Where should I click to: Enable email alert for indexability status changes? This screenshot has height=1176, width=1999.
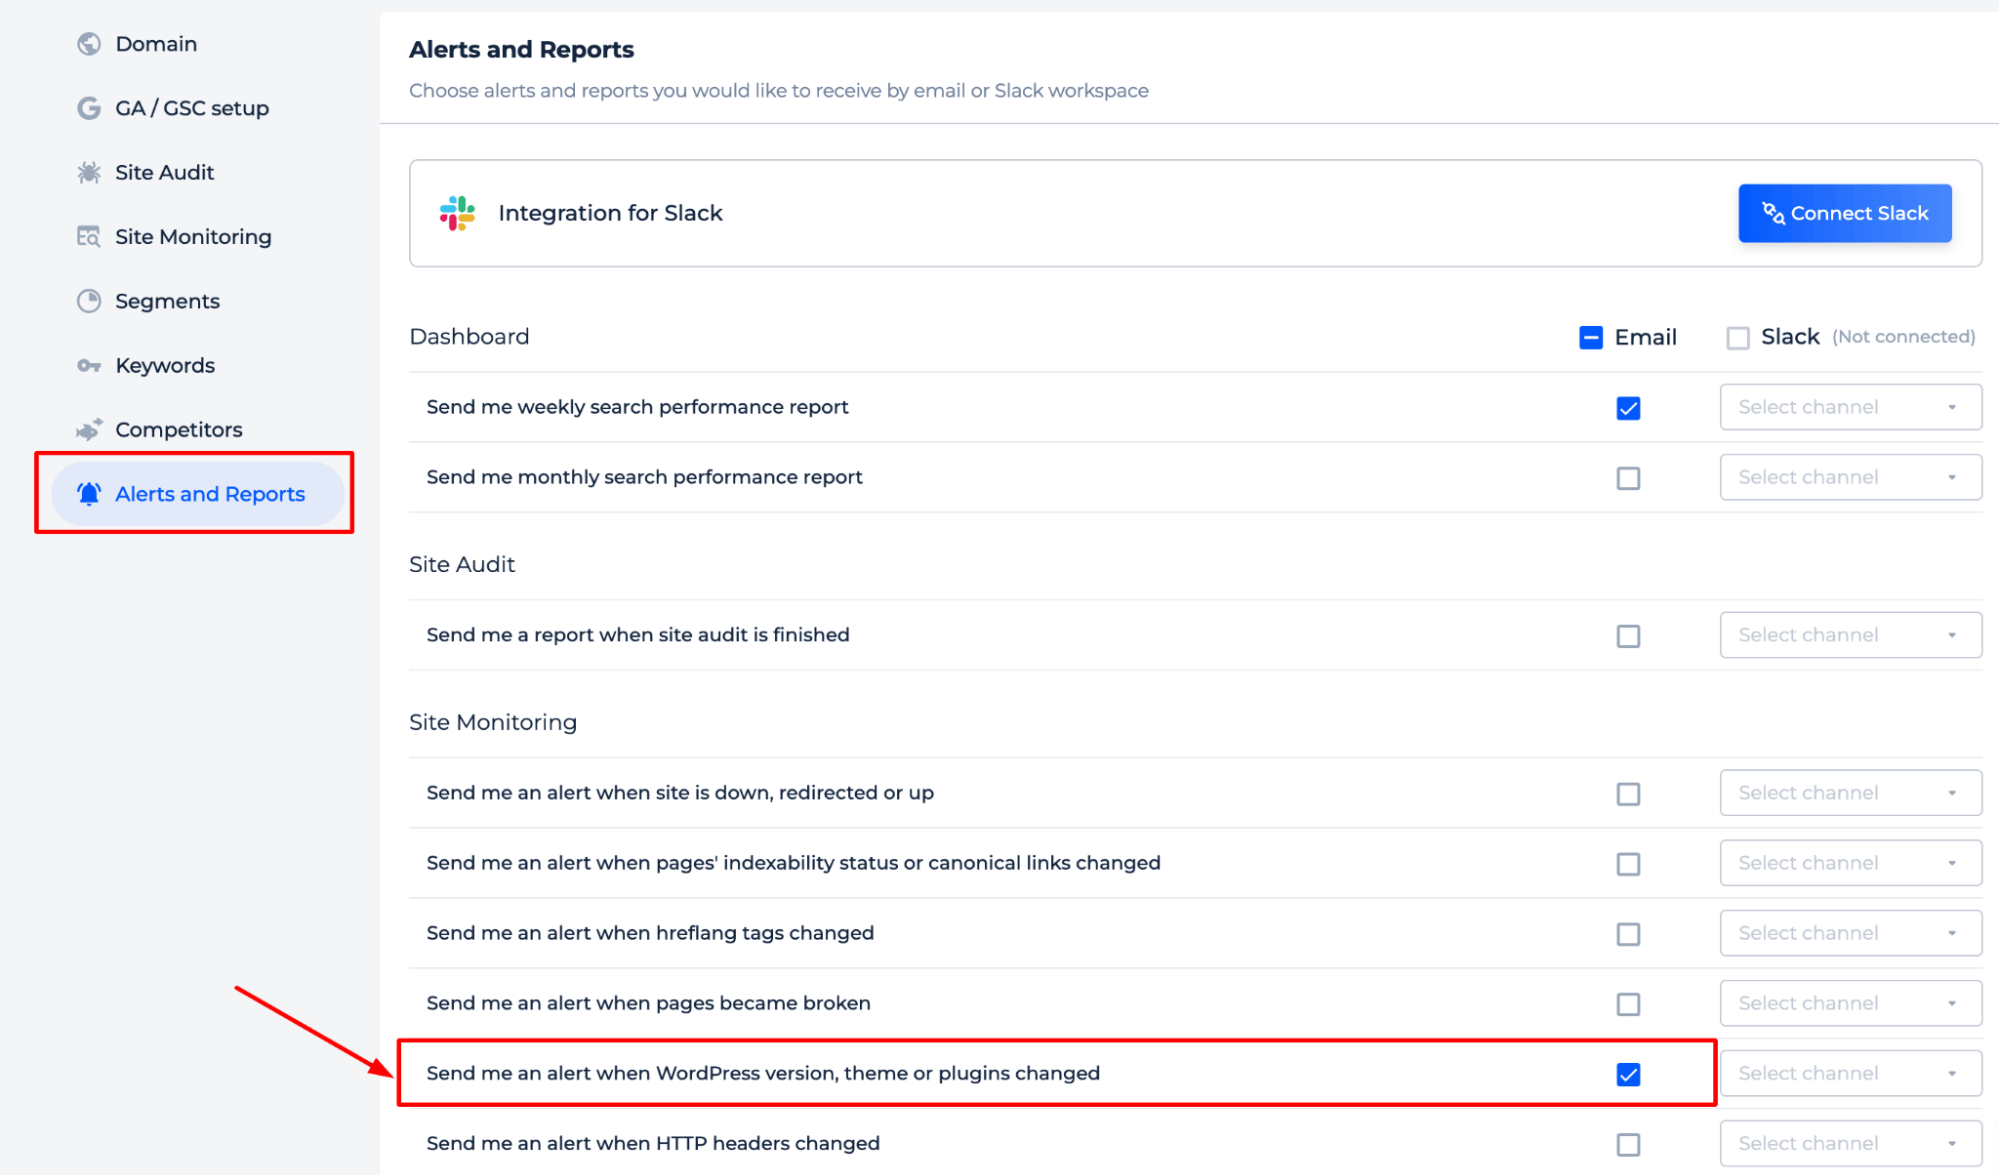pos(1628,864)
